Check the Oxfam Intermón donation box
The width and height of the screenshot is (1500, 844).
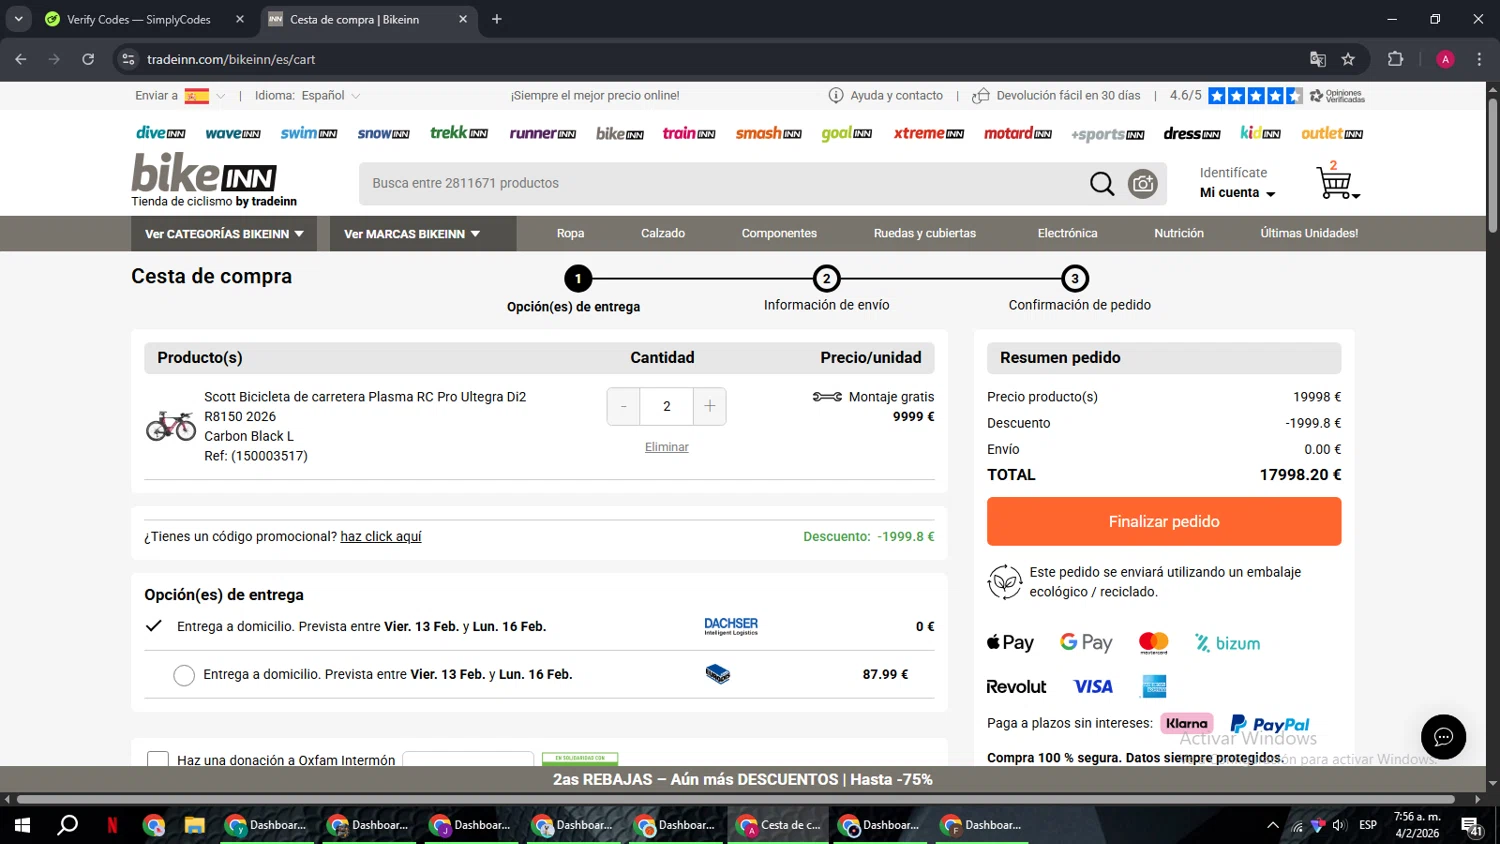tap(158, 760)
